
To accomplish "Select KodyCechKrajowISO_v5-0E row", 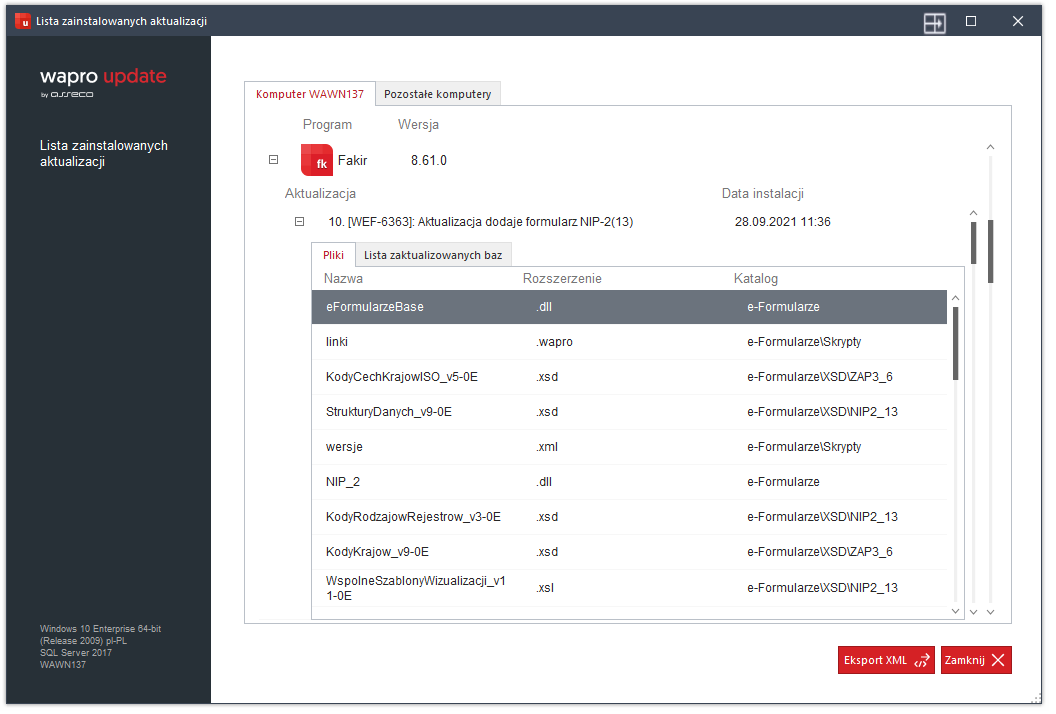I will [629, 377].
